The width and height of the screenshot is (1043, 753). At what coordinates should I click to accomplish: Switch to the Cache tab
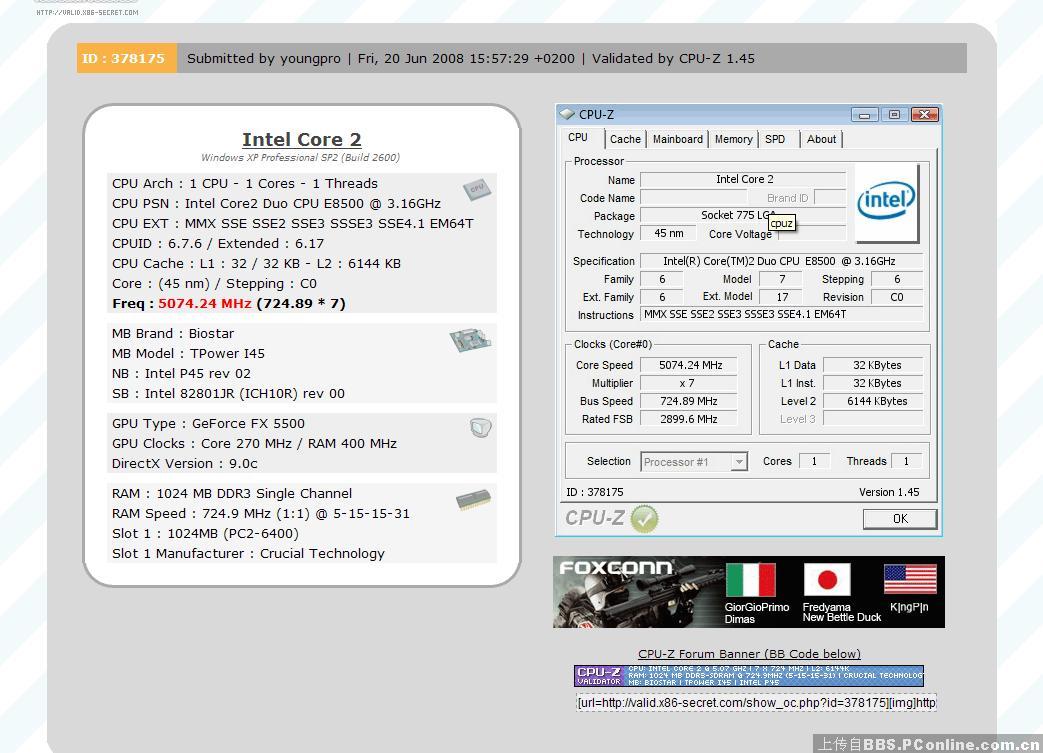click(x=625, y=139)
